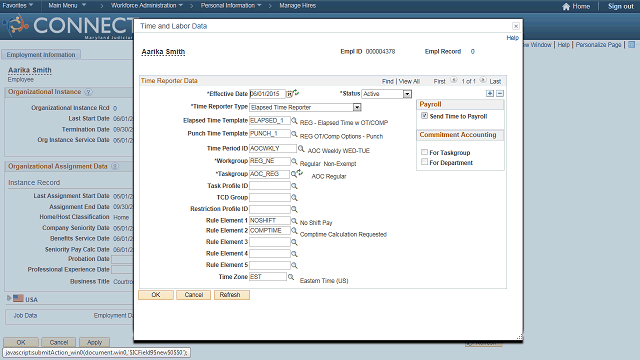Enable Commitment Accounting For Department
The height and width of the screenshot is (360, 640).
point(424,162)
